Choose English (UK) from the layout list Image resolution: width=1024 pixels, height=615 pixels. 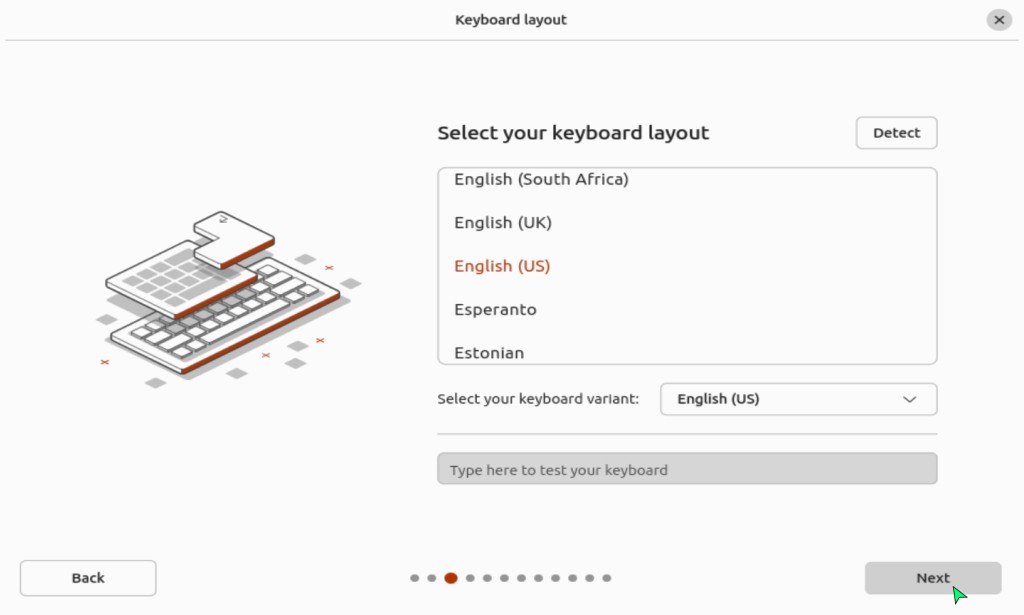[503, 223]
